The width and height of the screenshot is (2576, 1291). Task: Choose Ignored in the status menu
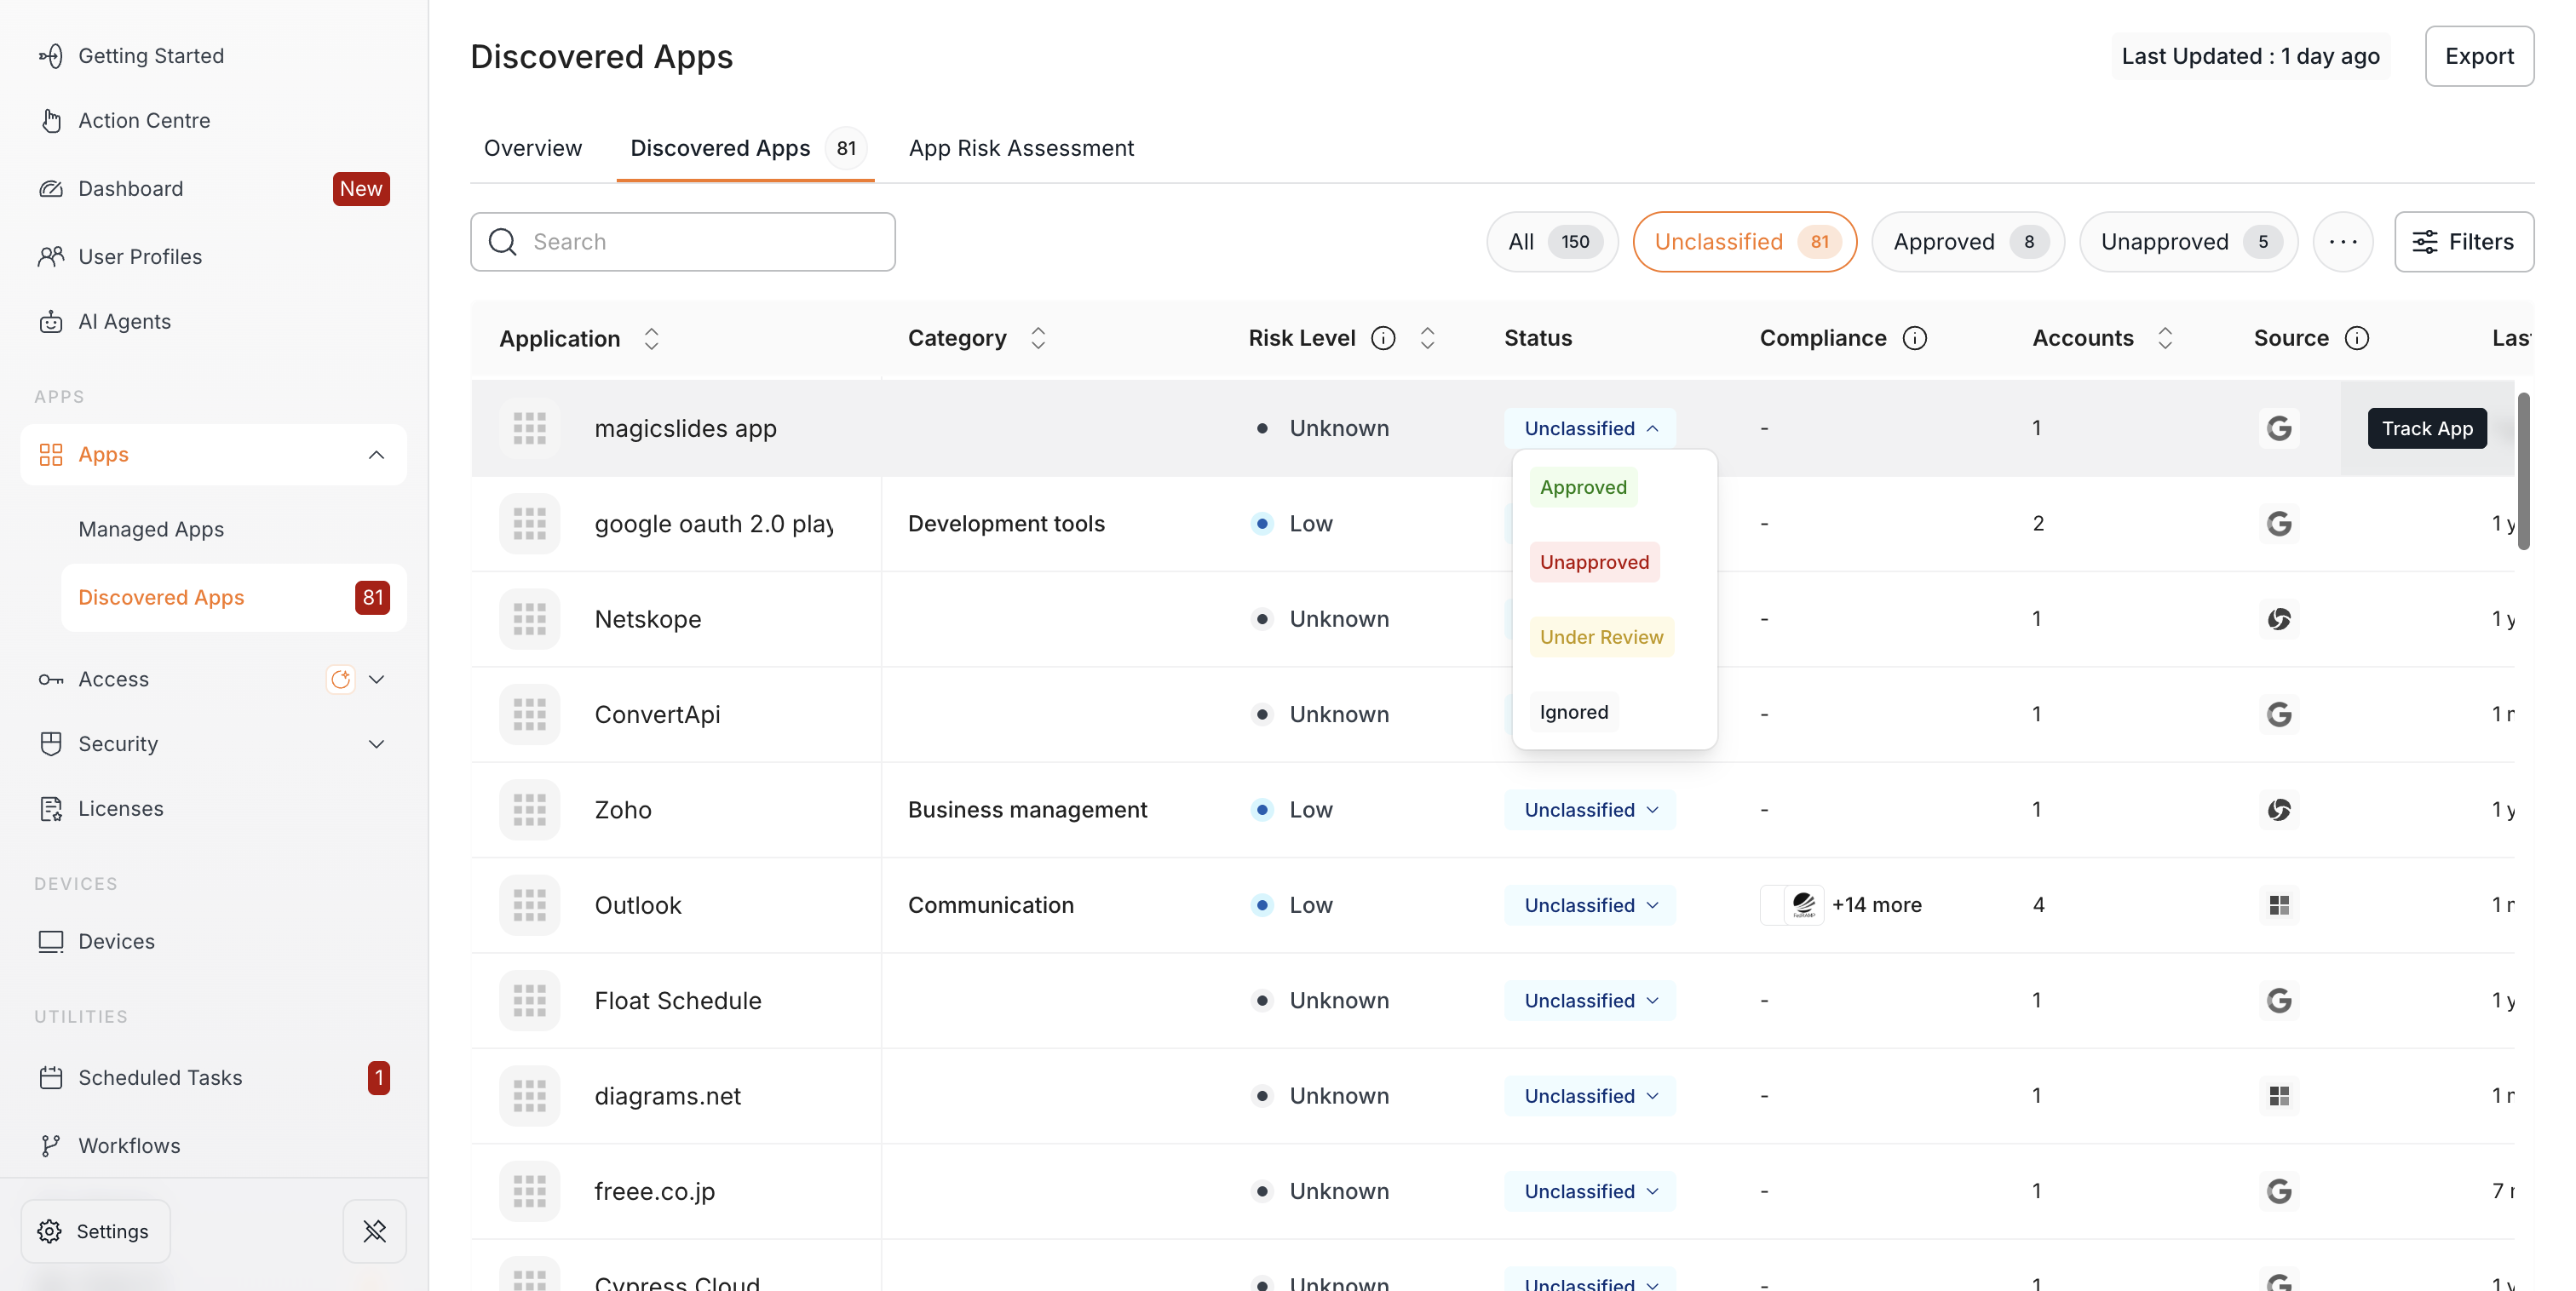1574,713
